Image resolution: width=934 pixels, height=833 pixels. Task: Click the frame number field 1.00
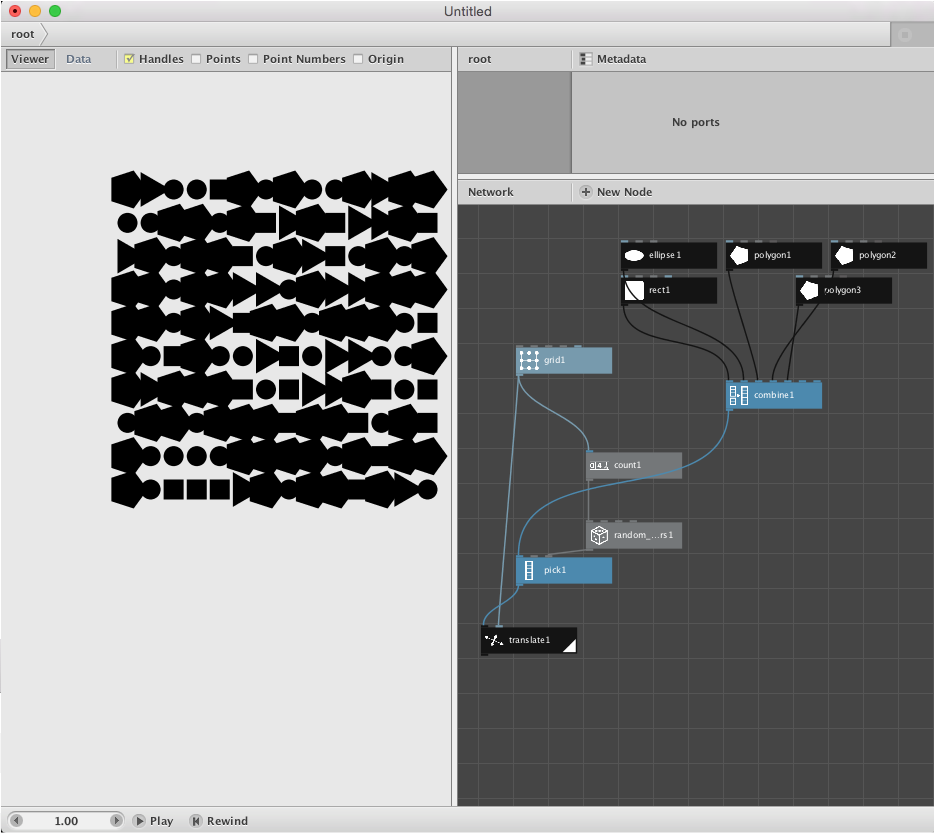pyautogui.click(x=66, y=821)
